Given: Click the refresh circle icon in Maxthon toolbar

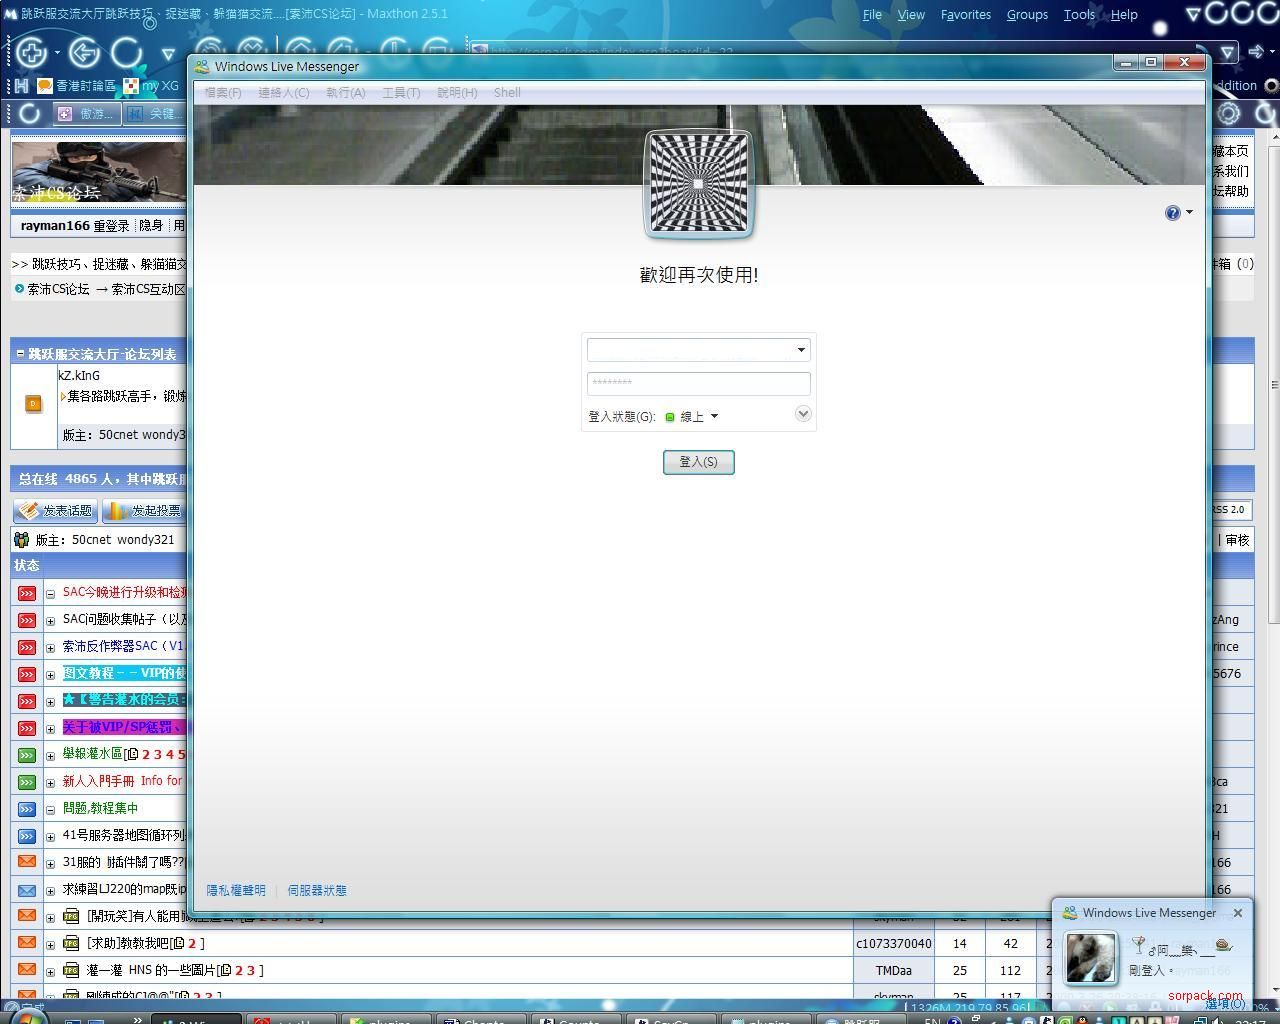Looking at the screenshot, I should tap(126, 53).
